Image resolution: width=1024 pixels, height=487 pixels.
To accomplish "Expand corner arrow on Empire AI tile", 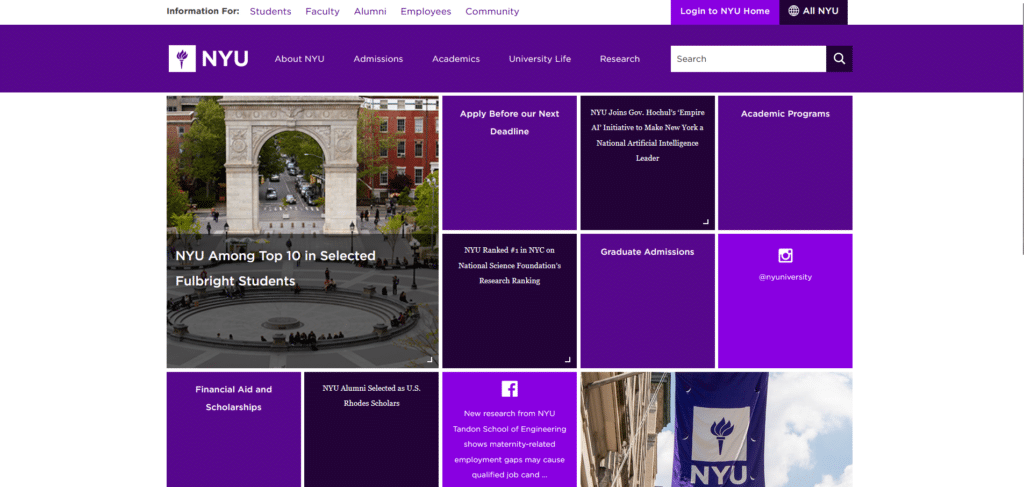I will click(x=706, y=222).
